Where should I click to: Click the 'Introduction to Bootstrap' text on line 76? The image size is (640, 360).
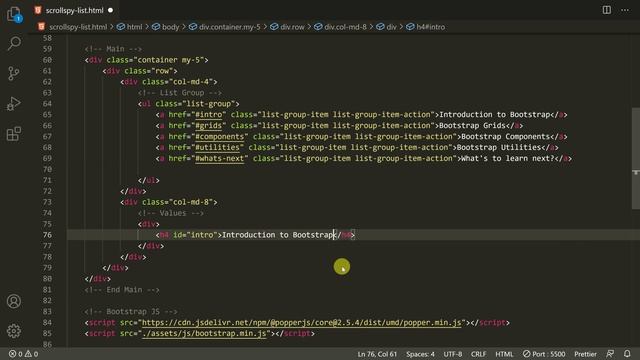click(278, 235)
